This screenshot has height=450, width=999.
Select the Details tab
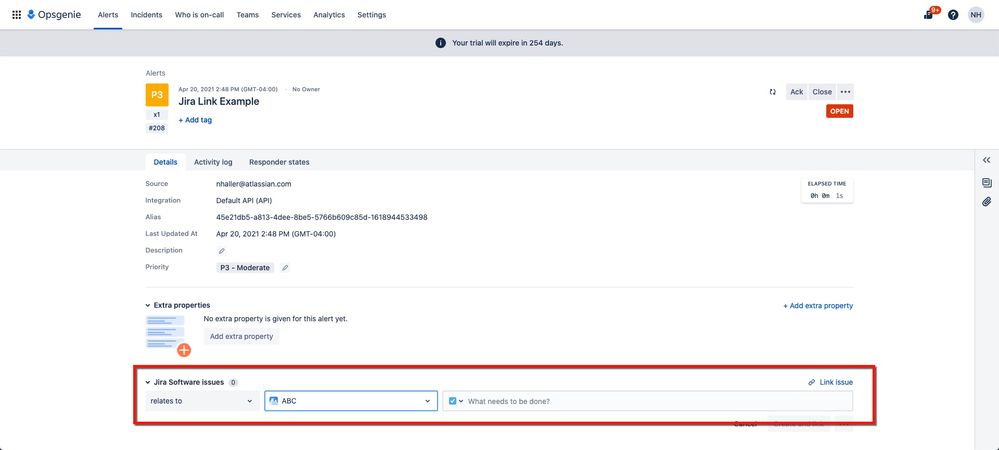point(166,162)
